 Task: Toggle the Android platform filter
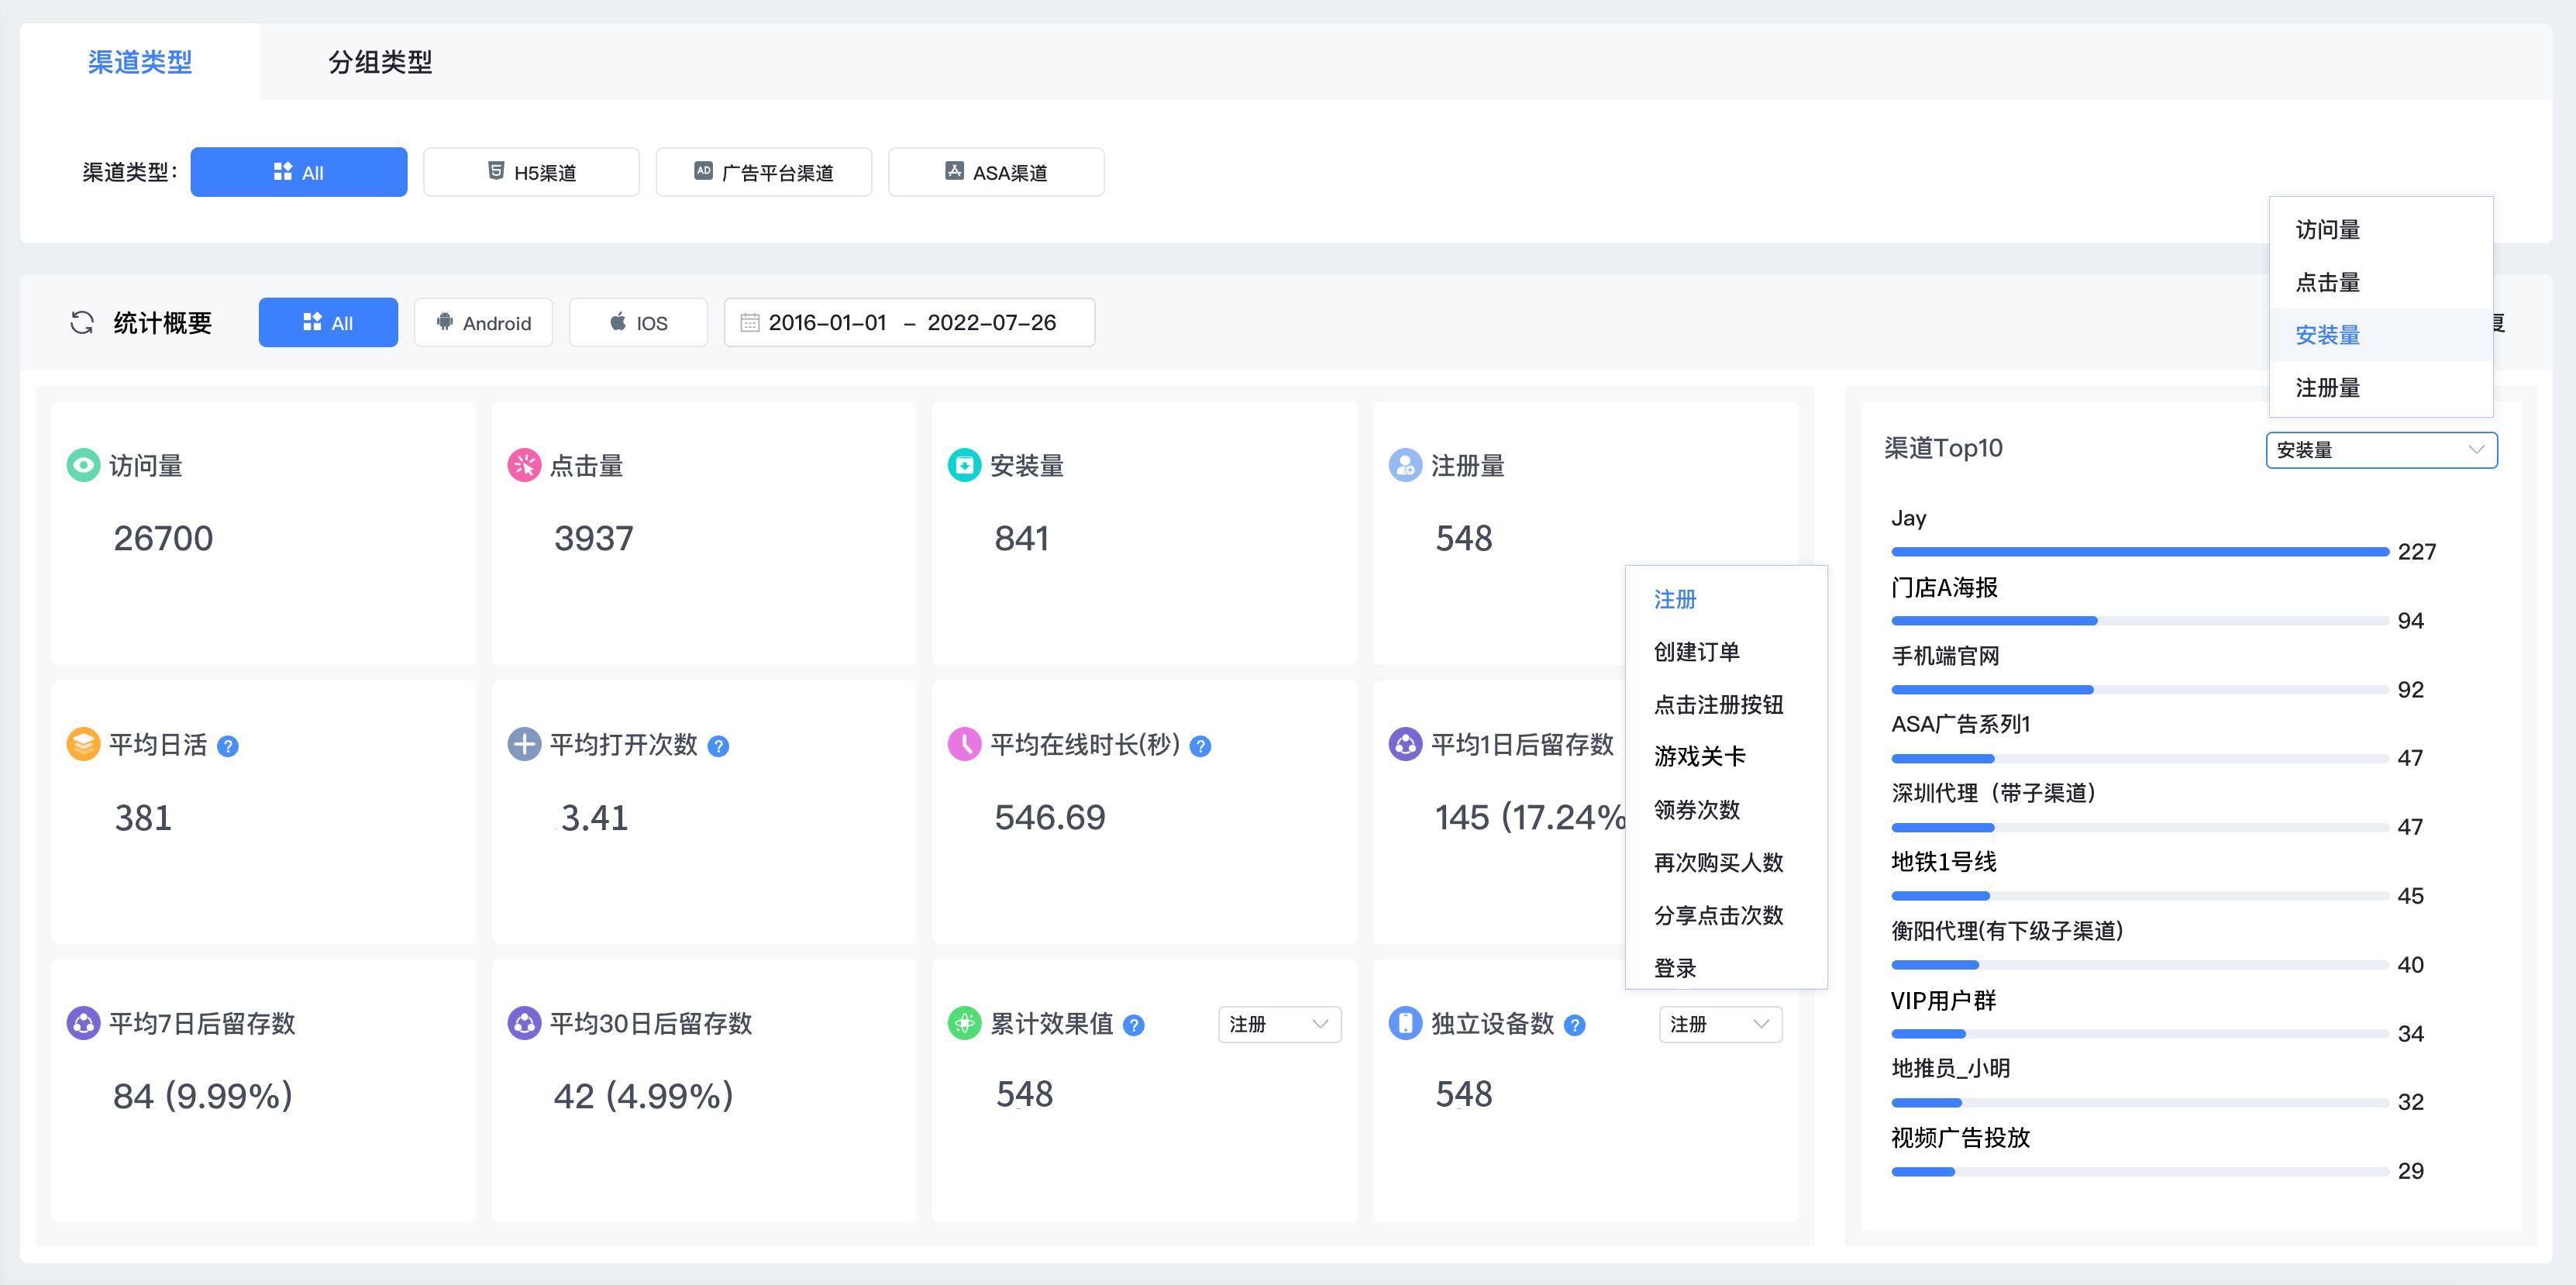coord(483,322)
